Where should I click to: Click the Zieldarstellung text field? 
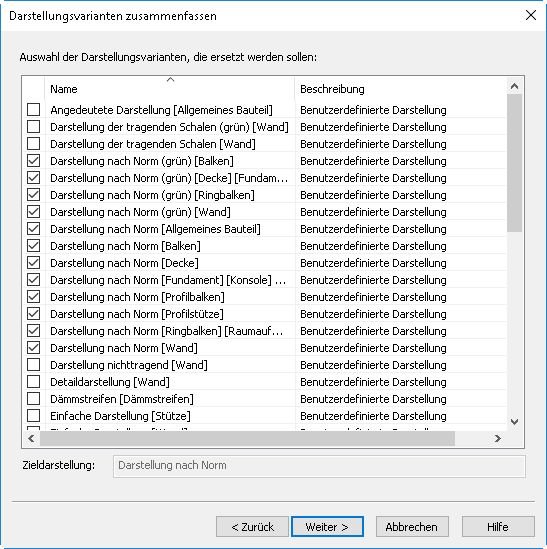(x=319, y=466)
